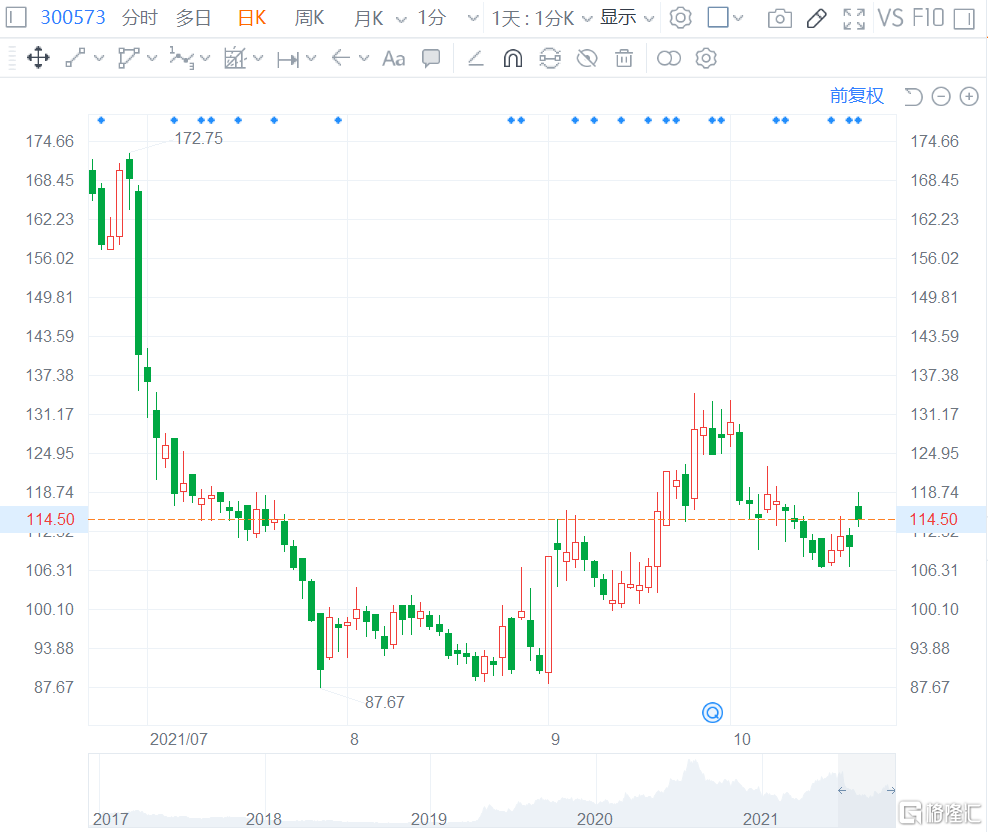Click the shaded navigator window in timeline
This screenshot has width=988, height=832.
[x=866, y=790]
